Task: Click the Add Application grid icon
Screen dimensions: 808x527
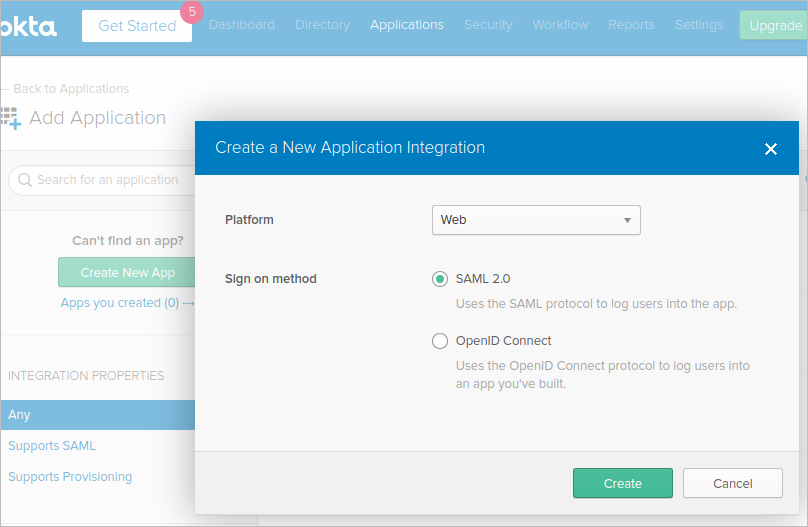Action: click(x=10, y=118)
